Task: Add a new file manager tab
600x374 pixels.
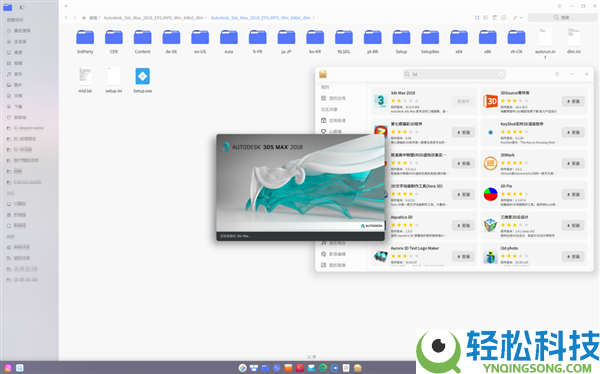Action: coord(66,6)
